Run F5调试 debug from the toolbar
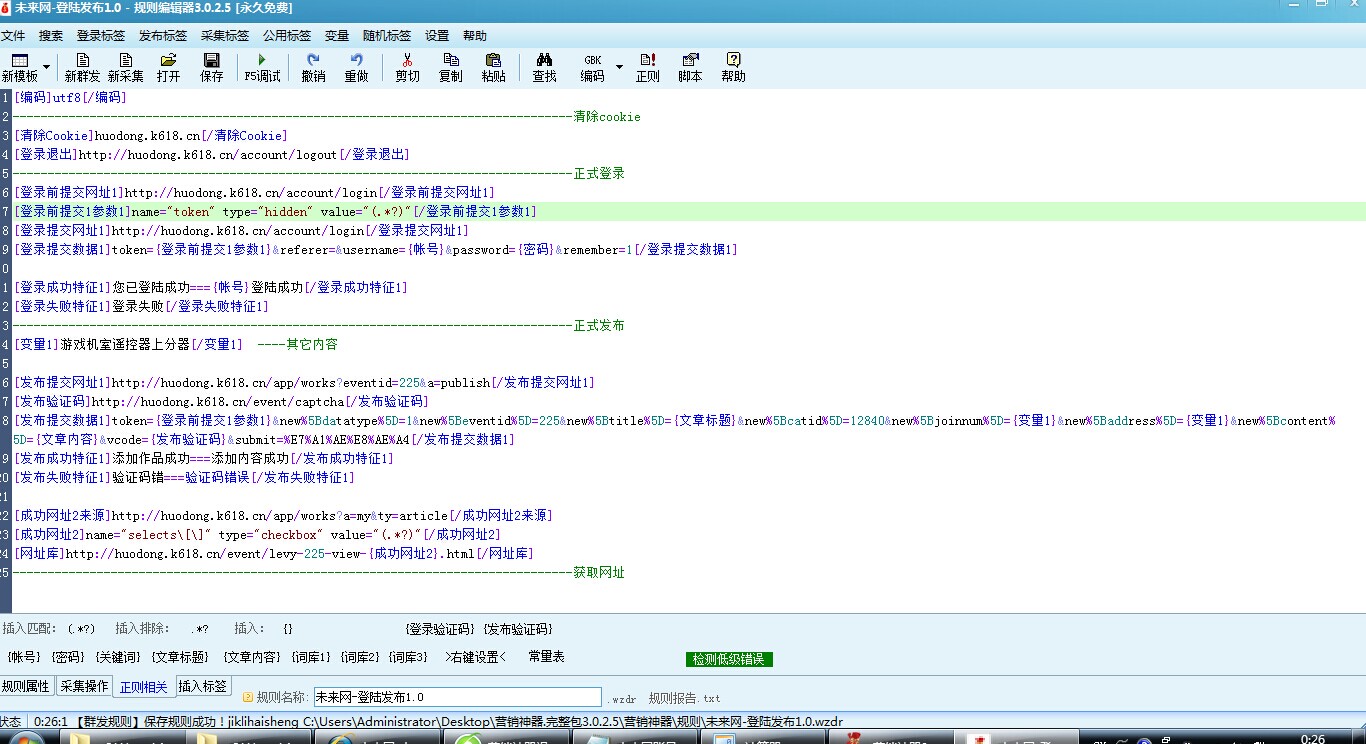This screenshot has width=1366, height=744. click(262, 67)
